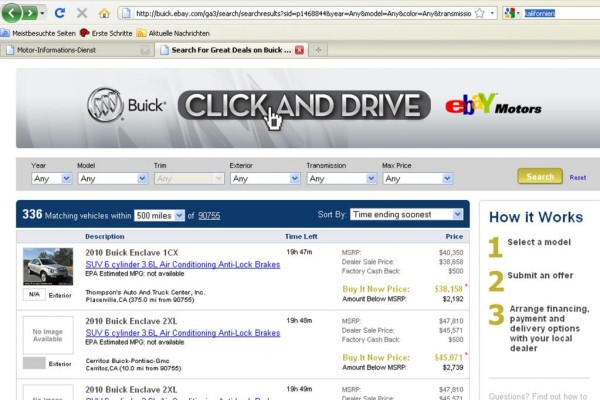The height and width of the screenshot is (400, 600).
Task: Click the 19h 47m time left value
Action: tap(299, 252)
